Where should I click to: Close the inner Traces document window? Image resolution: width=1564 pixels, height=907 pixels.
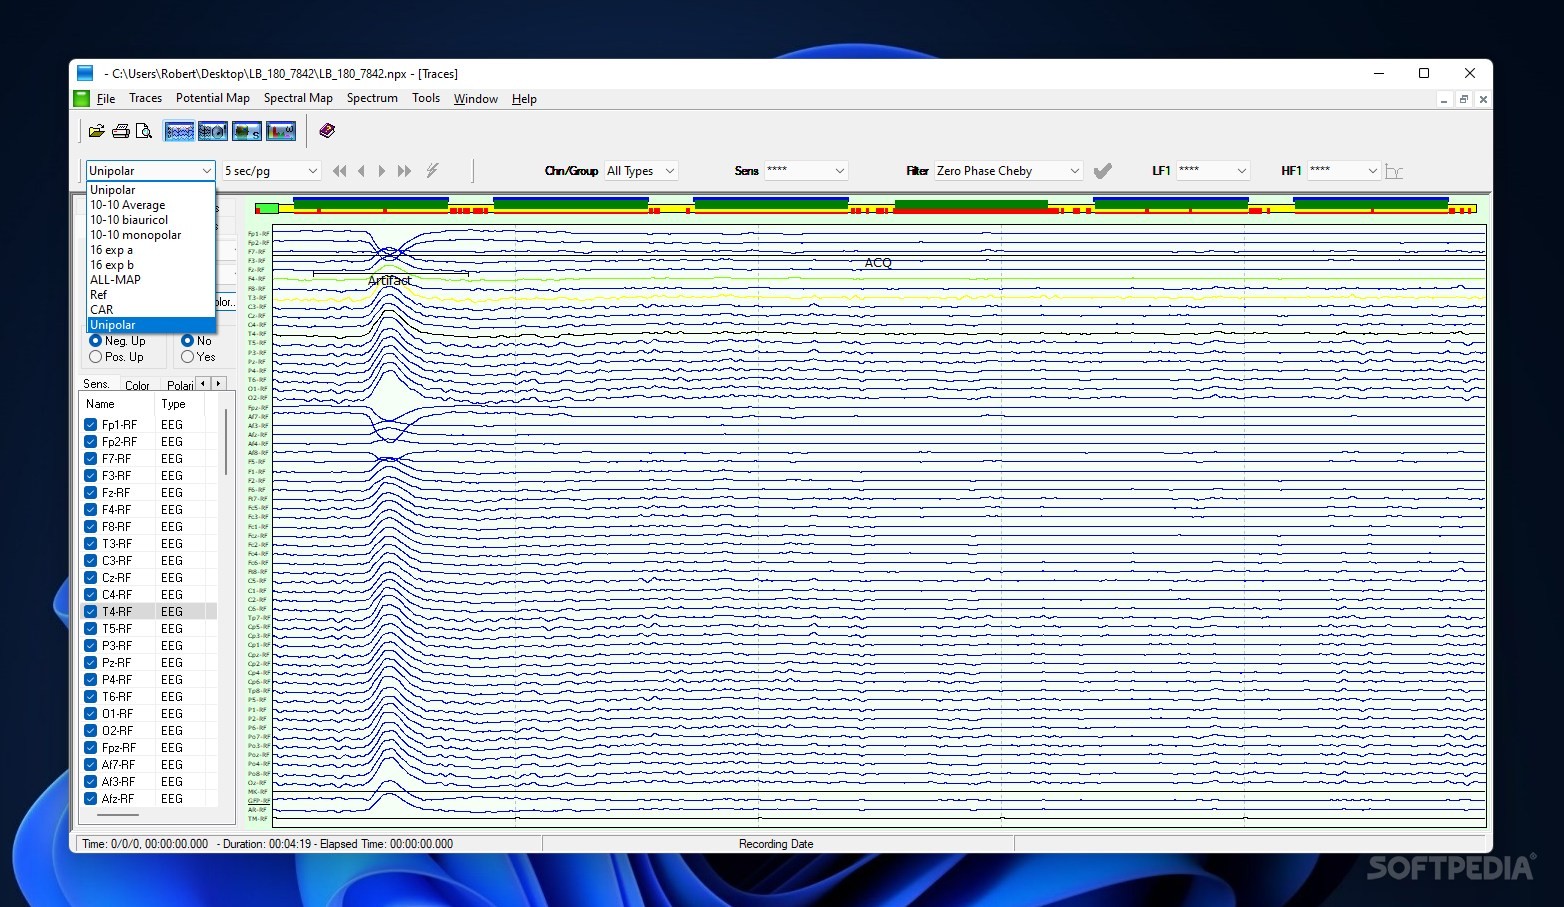tap(1483, 99)
